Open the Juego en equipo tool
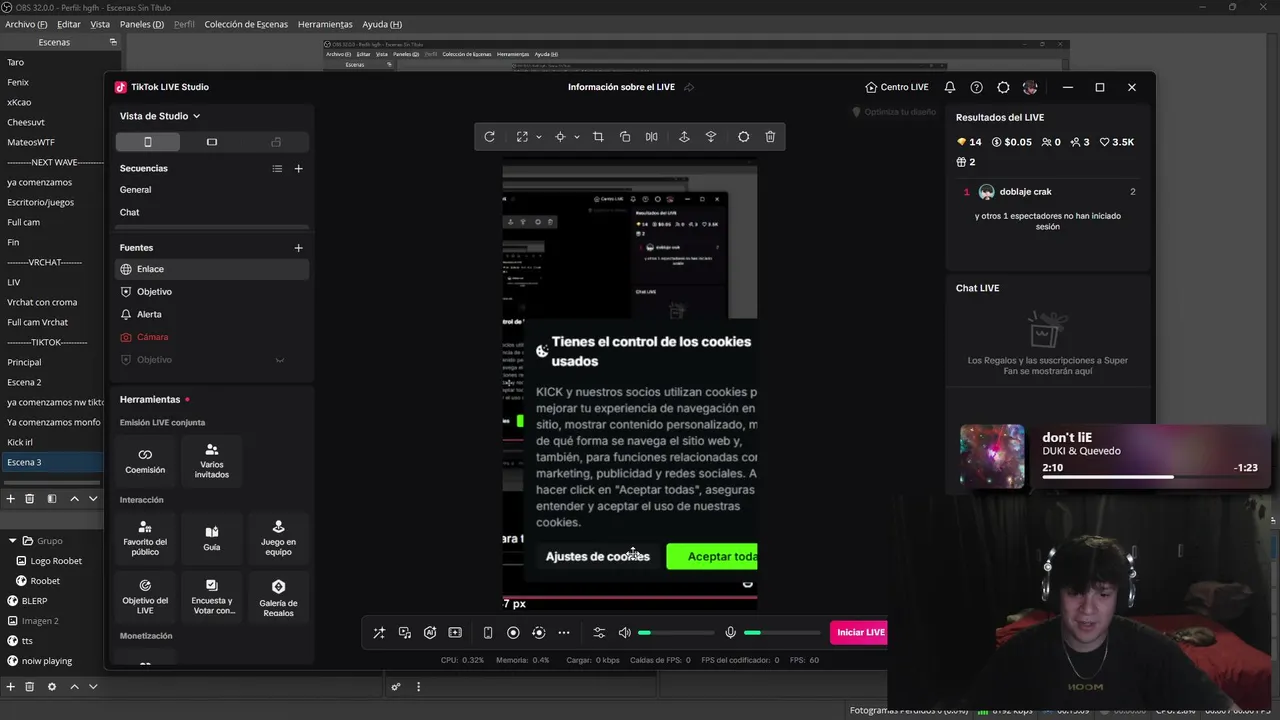The height and width of the screenshot is (720, 1280). 278,538
